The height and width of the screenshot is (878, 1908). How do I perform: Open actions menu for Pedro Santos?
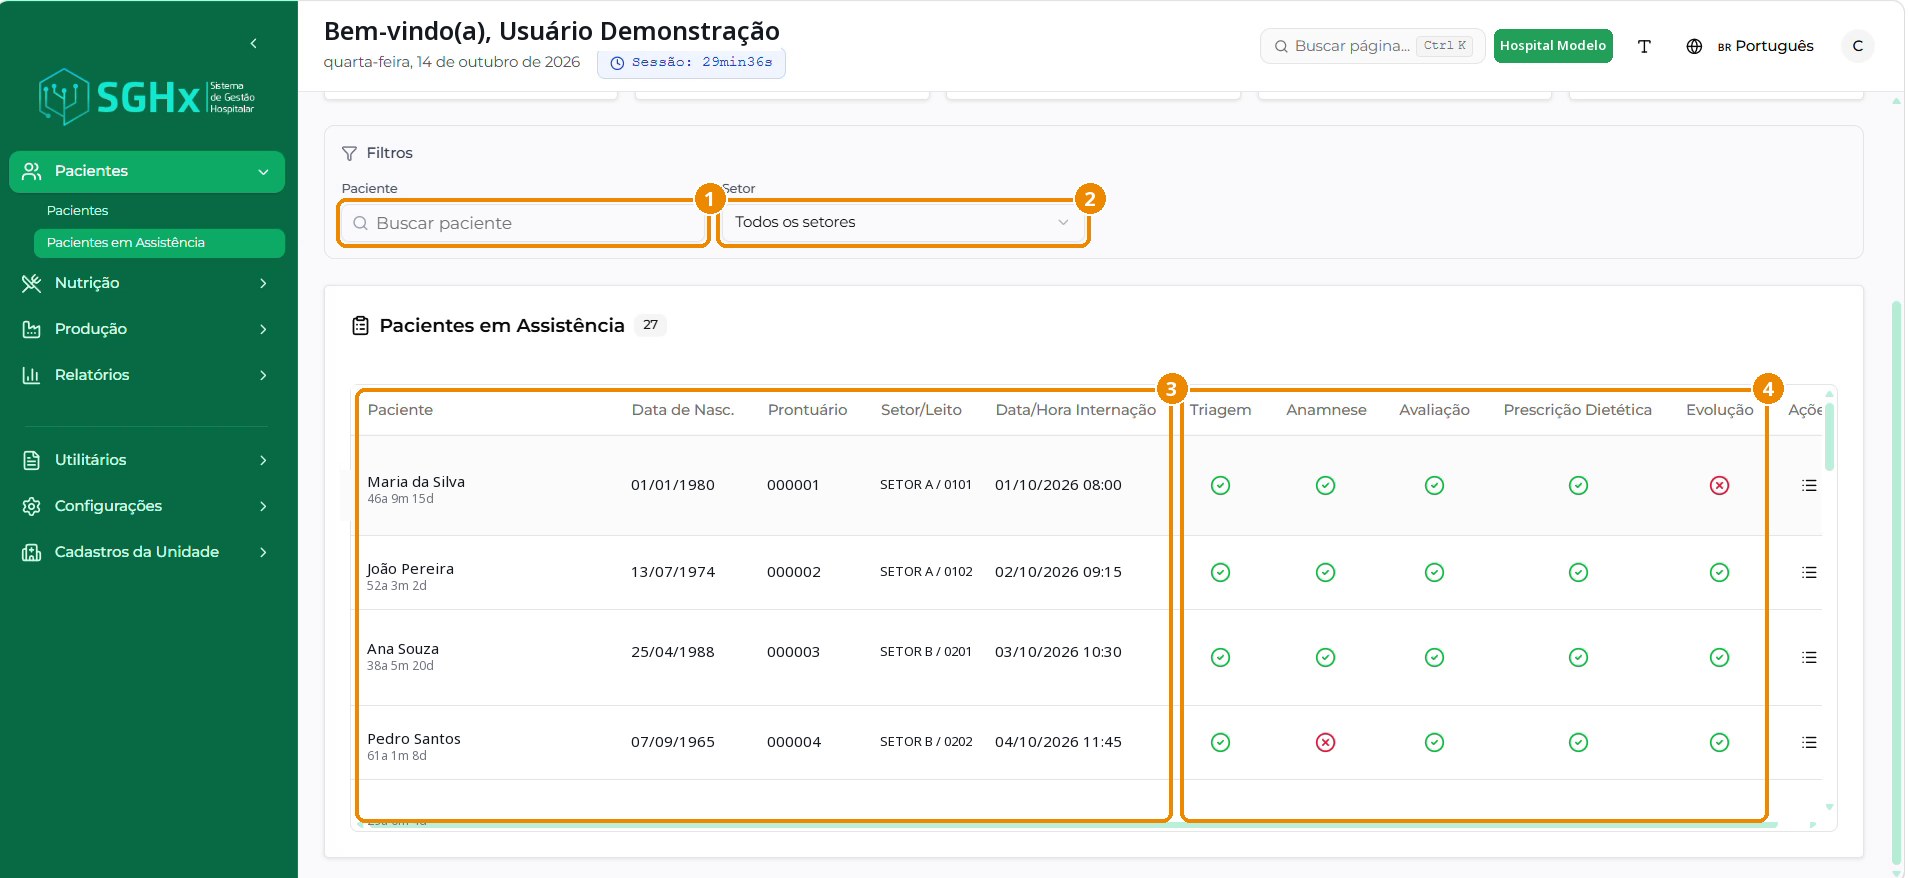point(1809,742)
